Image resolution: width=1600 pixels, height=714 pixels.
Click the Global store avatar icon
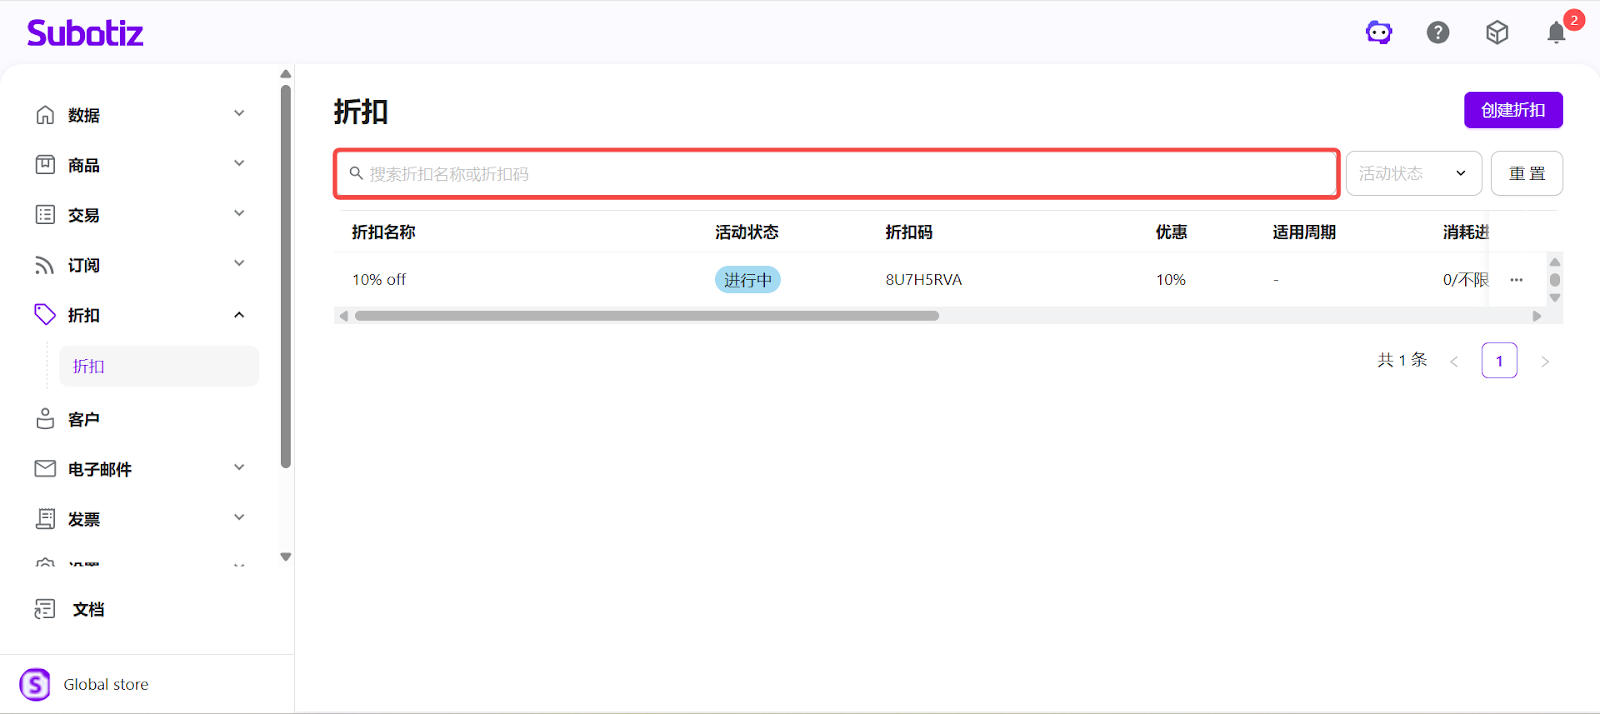[35, 684]
